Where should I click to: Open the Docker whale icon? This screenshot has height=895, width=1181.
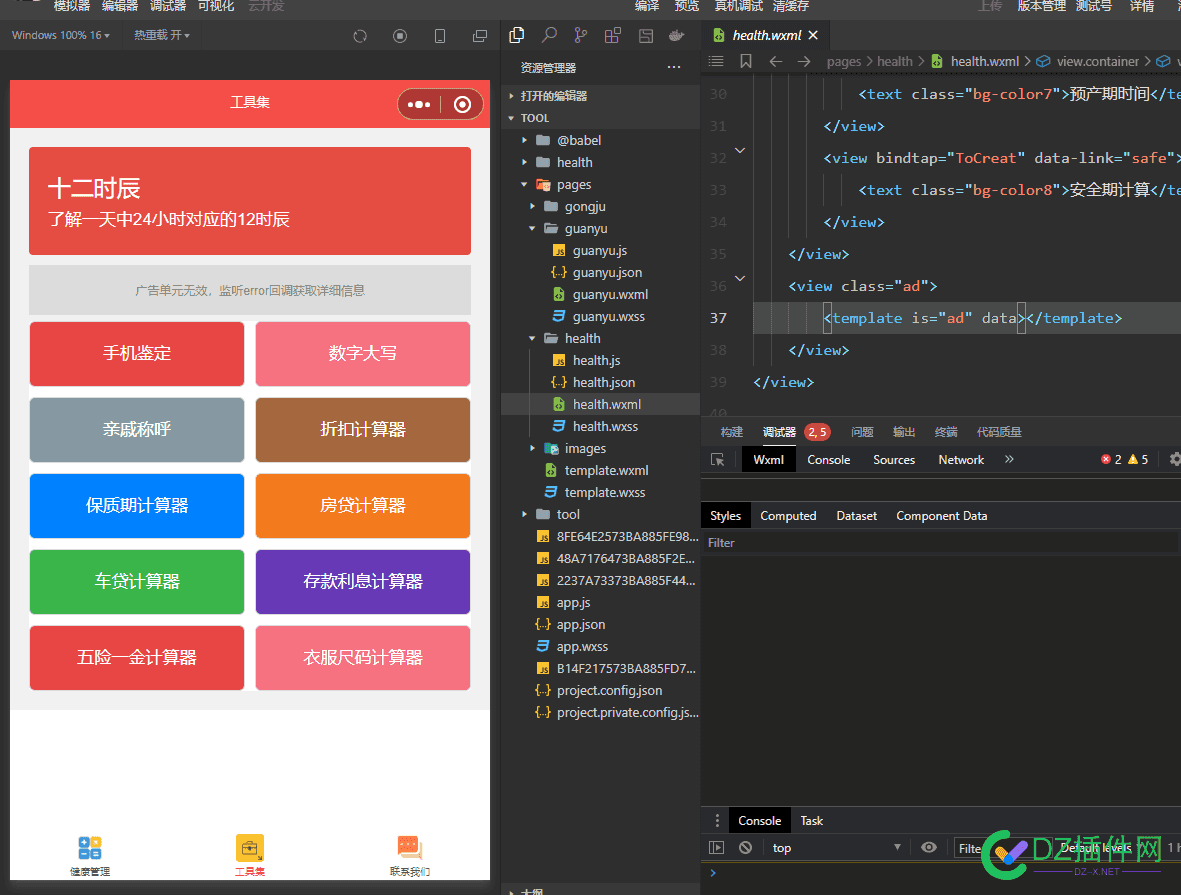point(676,35)
